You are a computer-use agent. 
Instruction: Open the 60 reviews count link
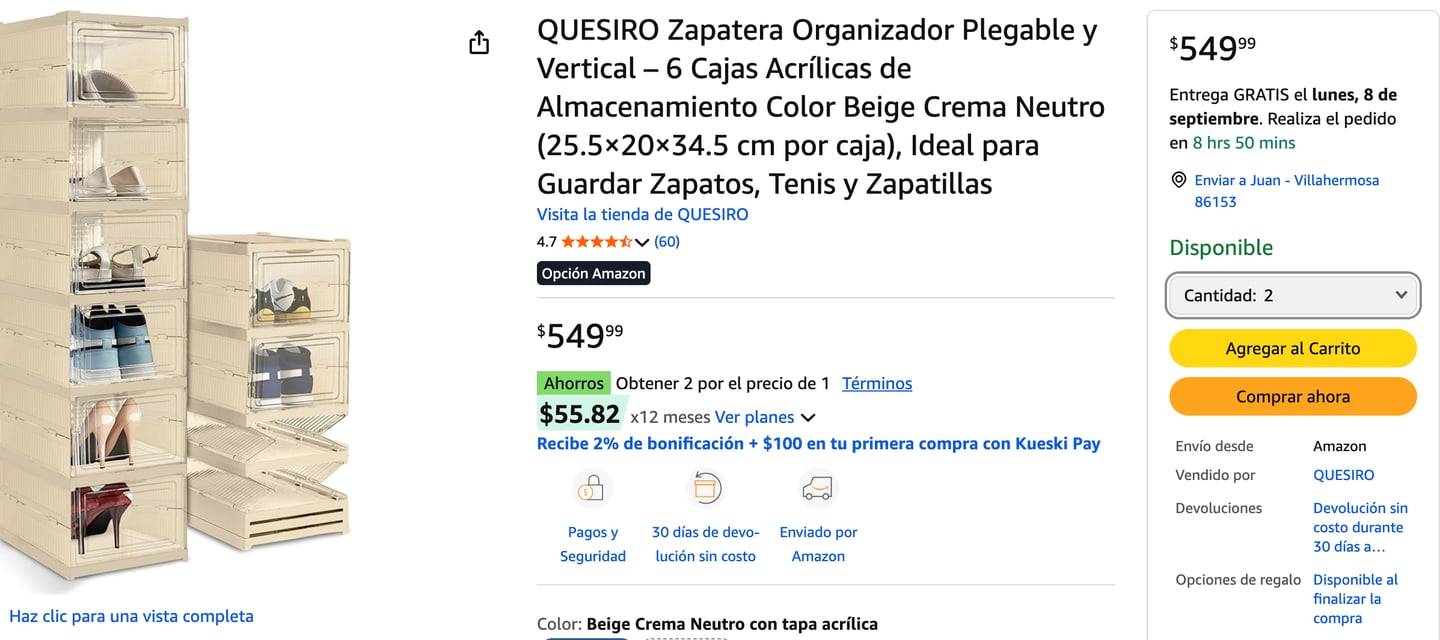[667, 242]
